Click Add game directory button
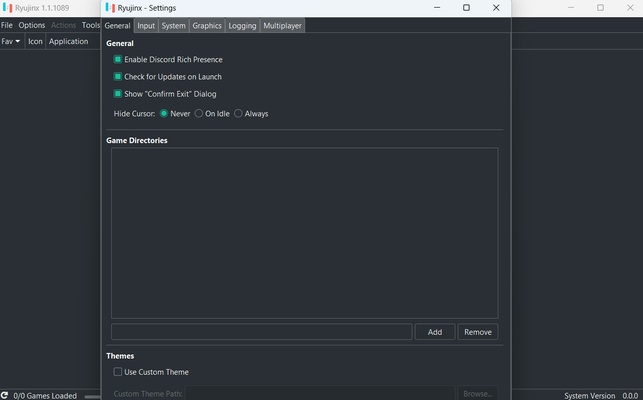Image resolution: width=643 pixels, height=400 pixels. [435, 332]
